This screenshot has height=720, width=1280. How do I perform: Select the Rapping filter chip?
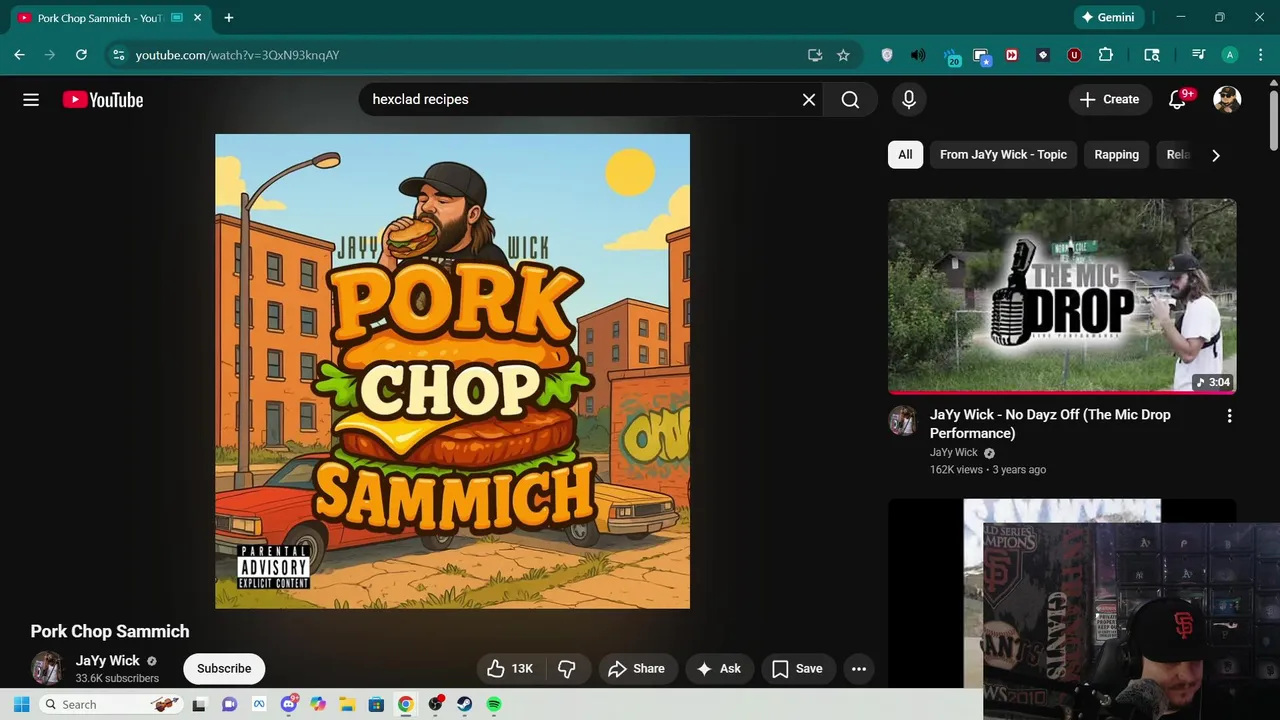click(1116, 154)
